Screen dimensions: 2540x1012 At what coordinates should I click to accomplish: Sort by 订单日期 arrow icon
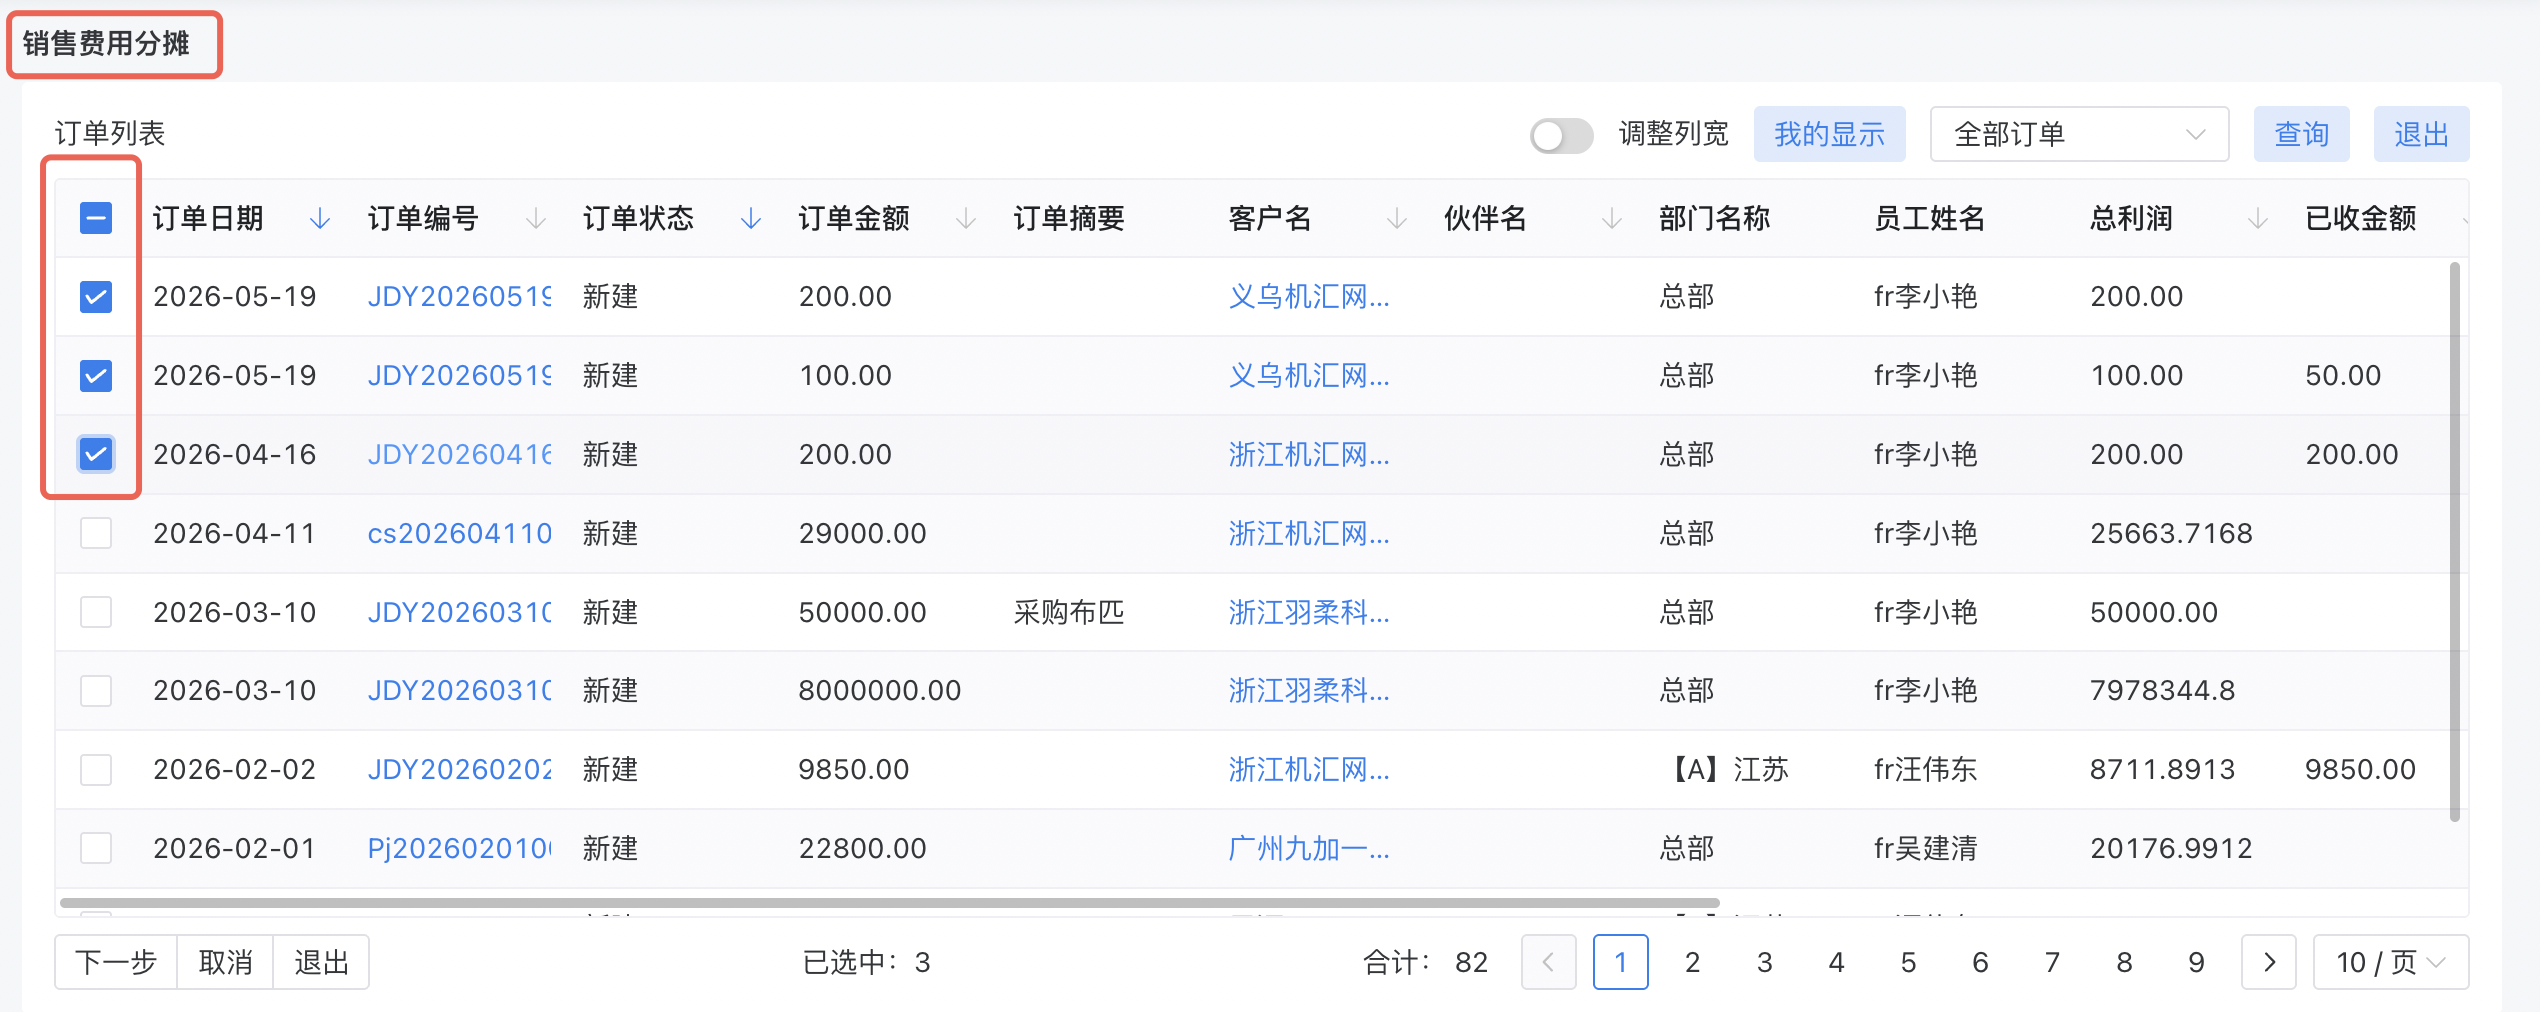coord(320,218)
